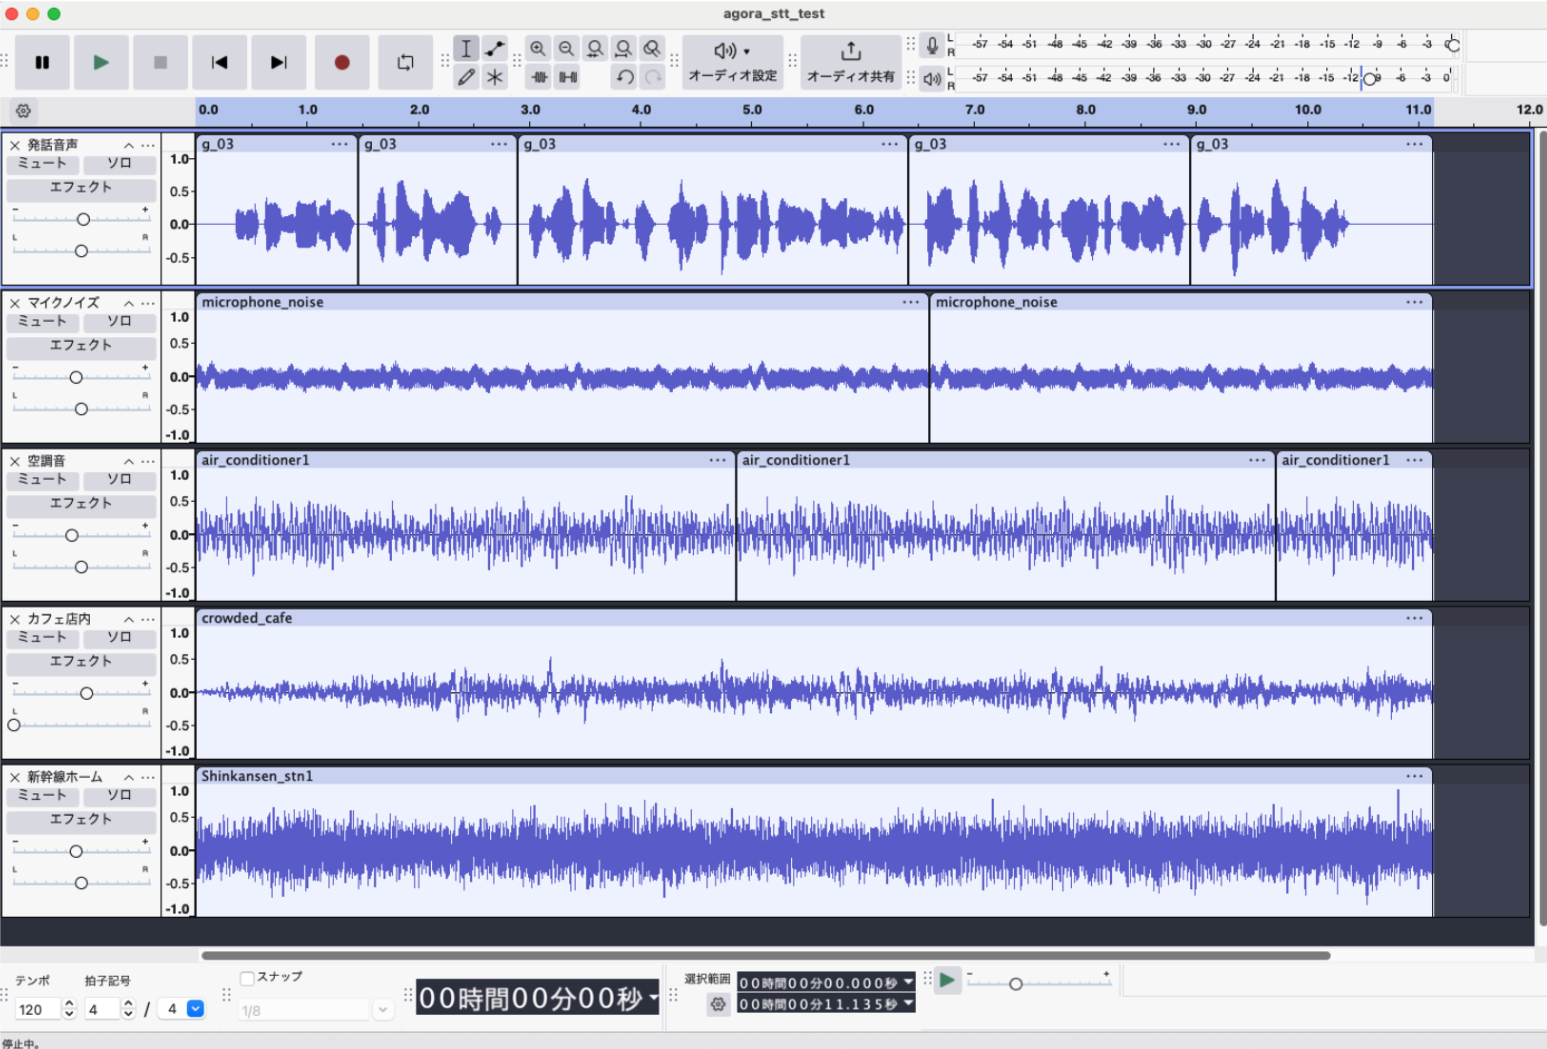
Task: Open the time signature denominator dropdown
Action: [x=196, y=1009]
